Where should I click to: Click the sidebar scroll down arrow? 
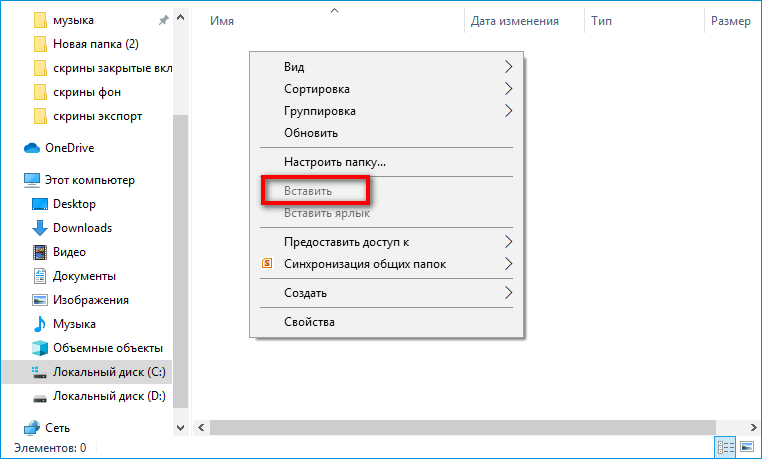coord(180,428)
